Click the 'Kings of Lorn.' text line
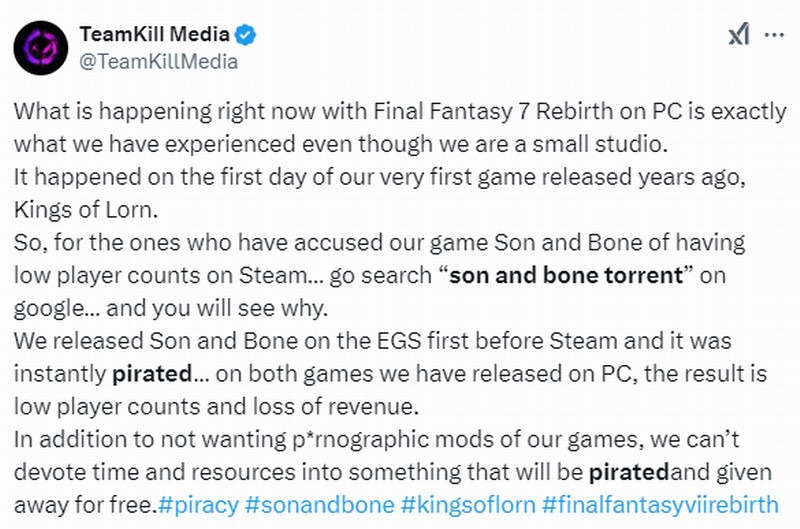This screenshot has height=529, width=800. pos(86,210)
